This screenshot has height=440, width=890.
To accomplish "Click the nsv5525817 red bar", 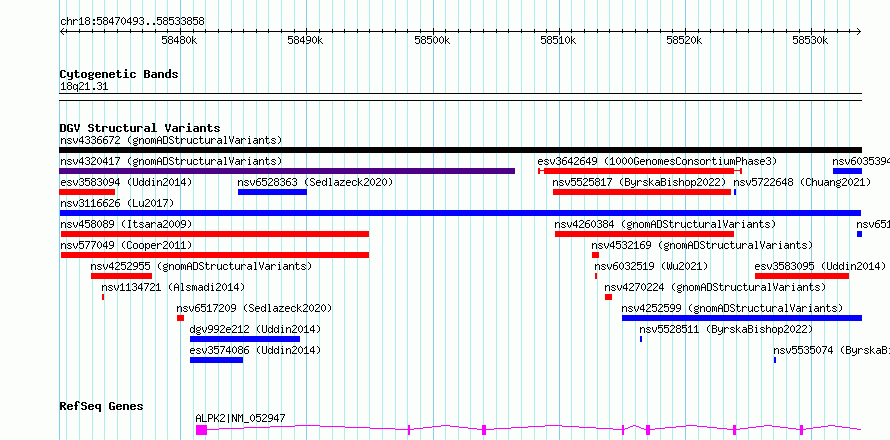I will 642,192.
